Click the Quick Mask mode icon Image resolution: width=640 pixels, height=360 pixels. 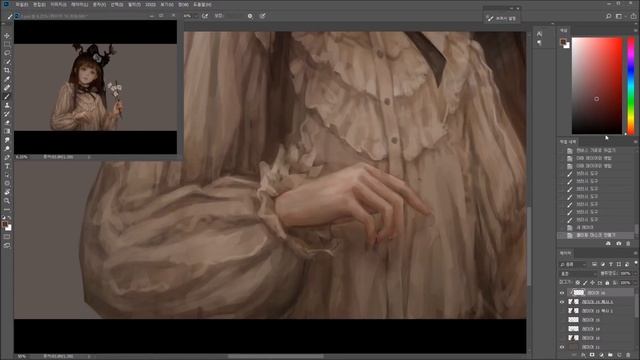click(x=7, y=237)
